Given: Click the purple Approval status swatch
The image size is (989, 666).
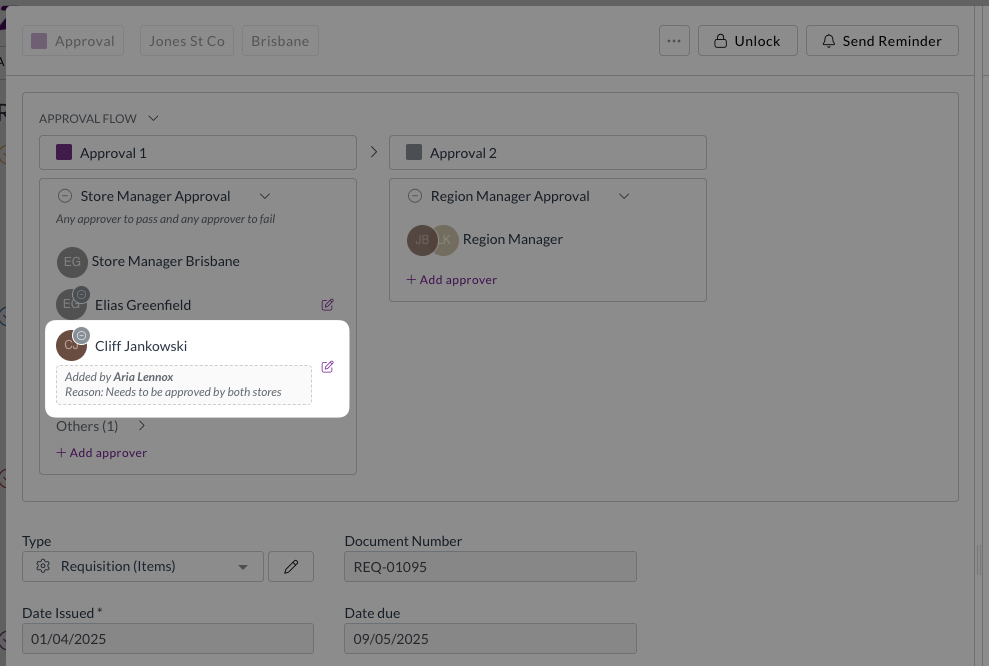Looking at the screenshot, I should point(39,41).
